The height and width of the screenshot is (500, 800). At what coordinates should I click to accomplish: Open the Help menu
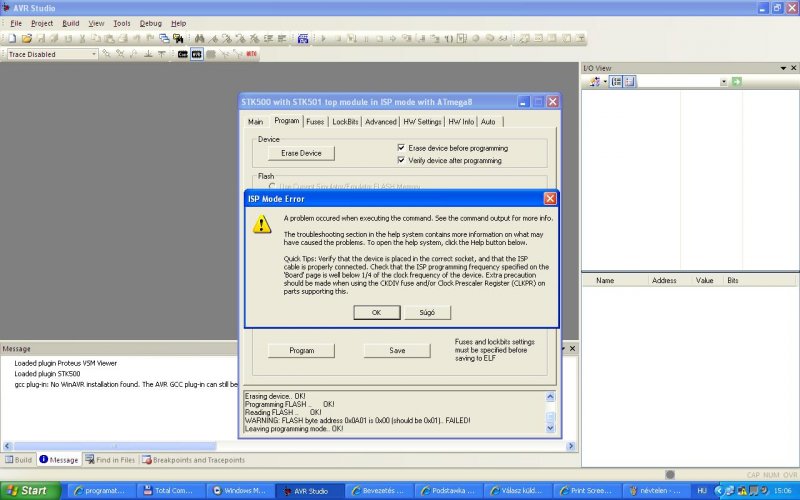point(178,23)
